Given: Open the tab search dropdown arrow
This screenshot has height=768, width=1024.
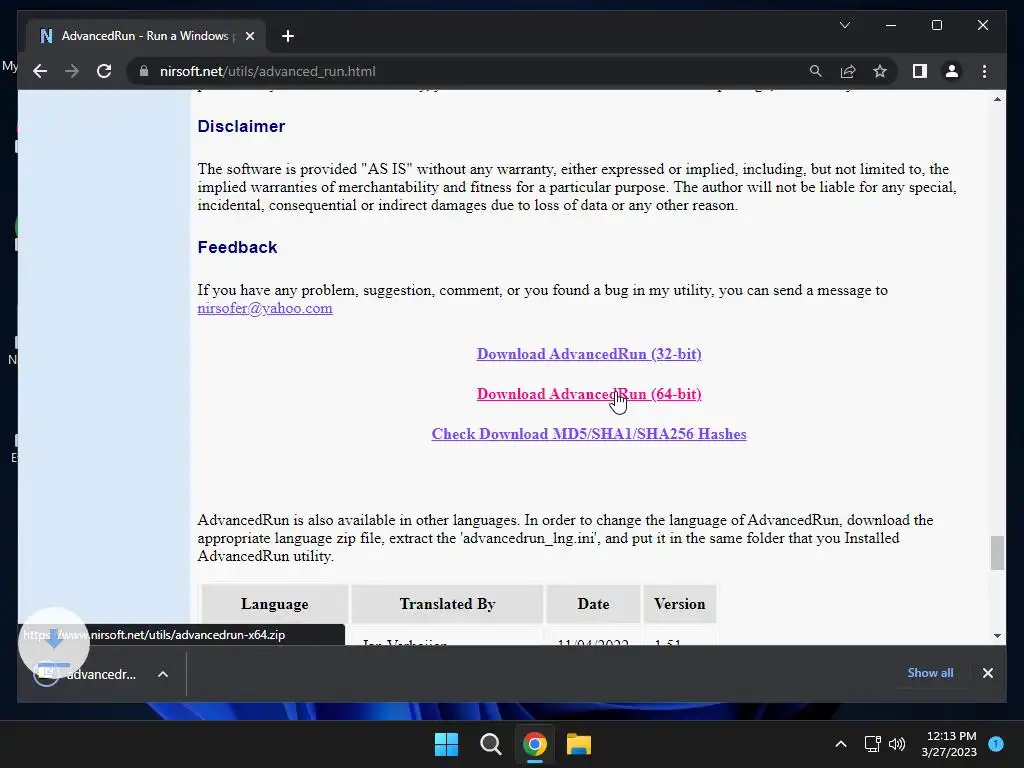Looking at the screenshot, I should pos(844,25).
